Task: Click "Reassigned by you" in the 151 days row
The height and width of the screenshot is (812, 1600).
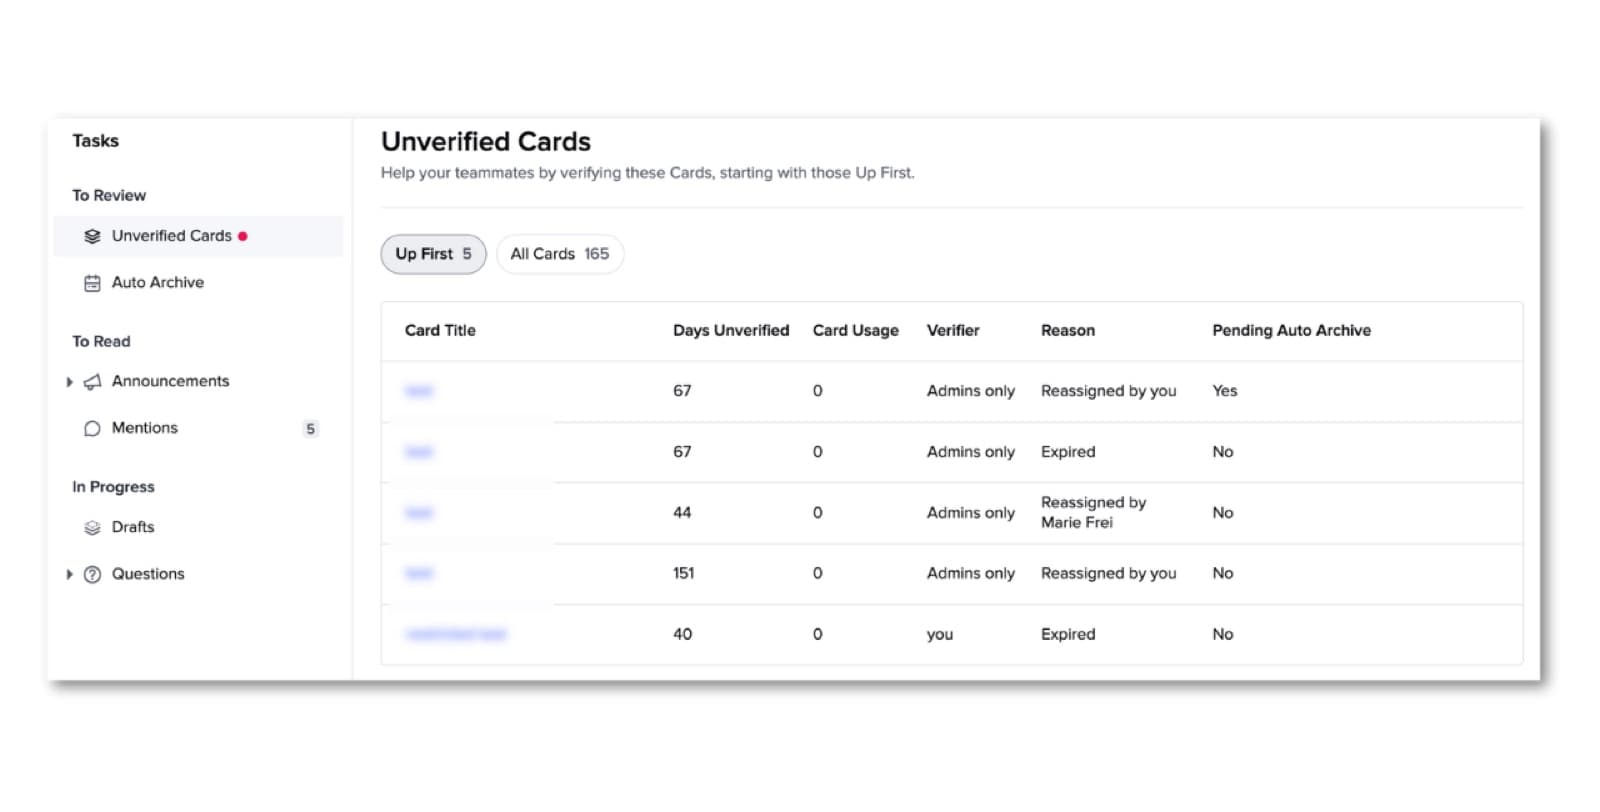Action: coord(1109,573)
